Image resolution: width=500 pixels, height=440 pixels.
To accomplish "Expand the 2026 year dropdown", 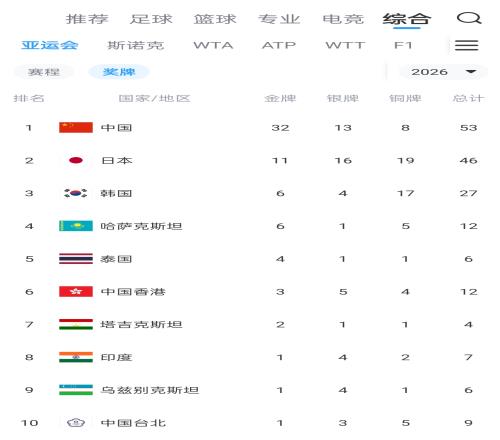I will click(x=443, y=72).
